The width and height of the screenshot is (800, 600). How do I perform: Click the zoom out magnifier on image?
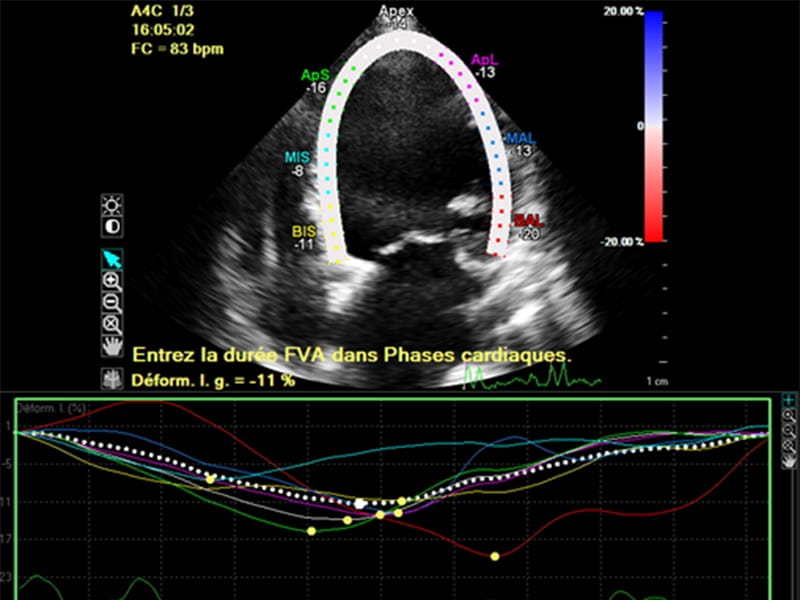click(x=113, y=302)
